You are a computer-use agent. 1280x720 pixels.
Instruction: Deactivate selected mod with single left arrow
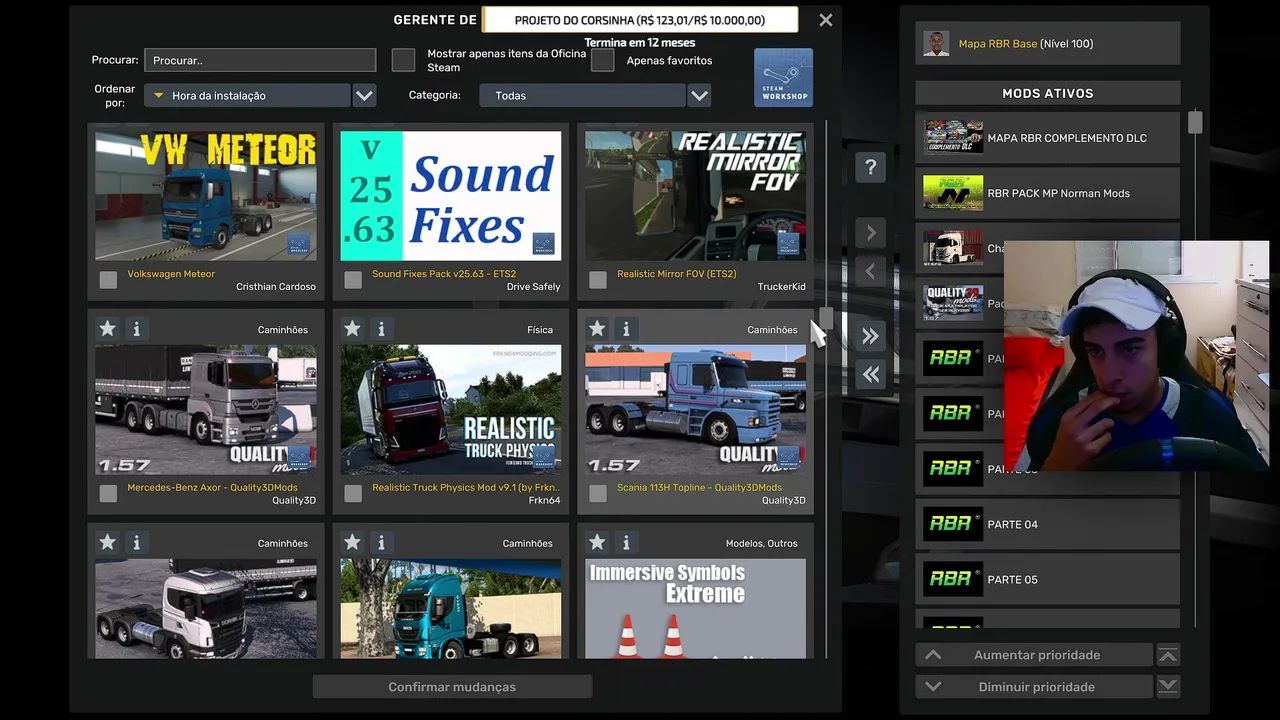tap(870, 271)
